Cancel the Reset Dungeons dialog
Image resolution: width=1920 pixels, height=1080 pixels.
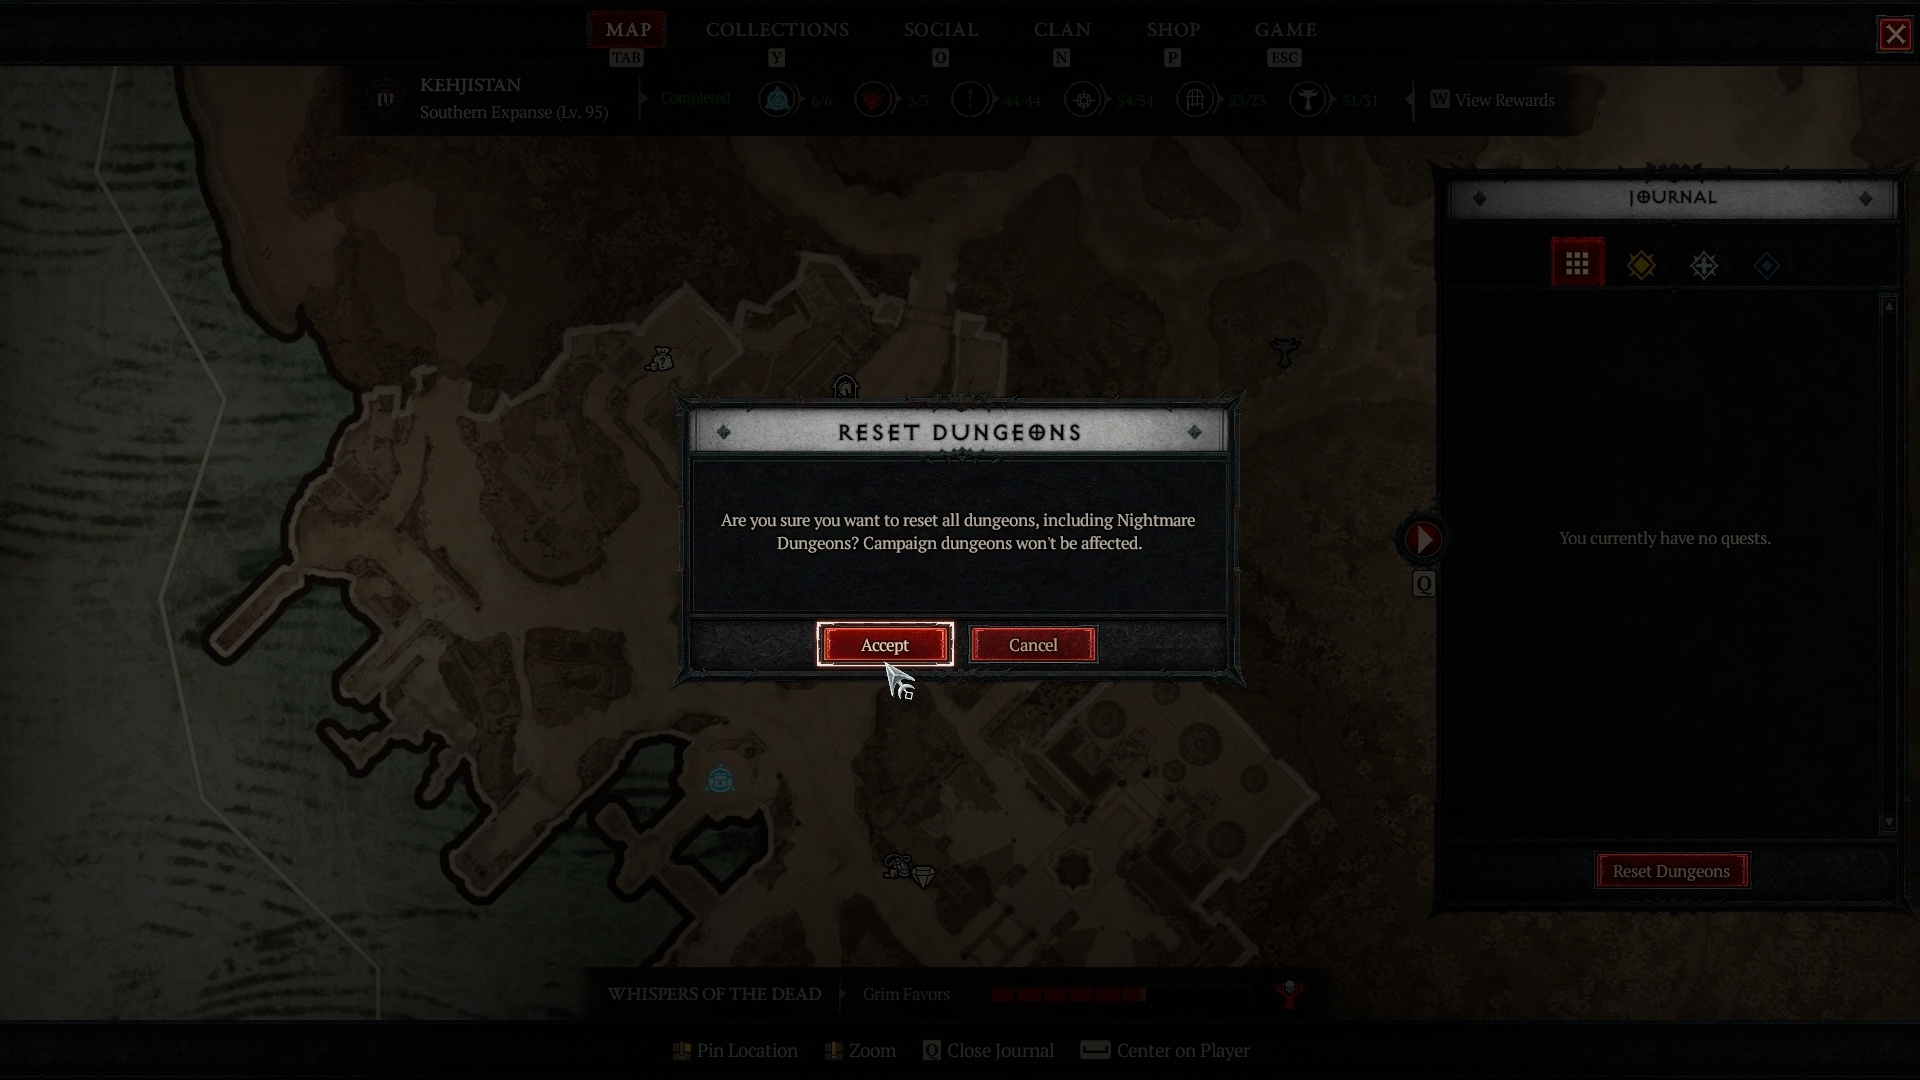pos(1033,645)
